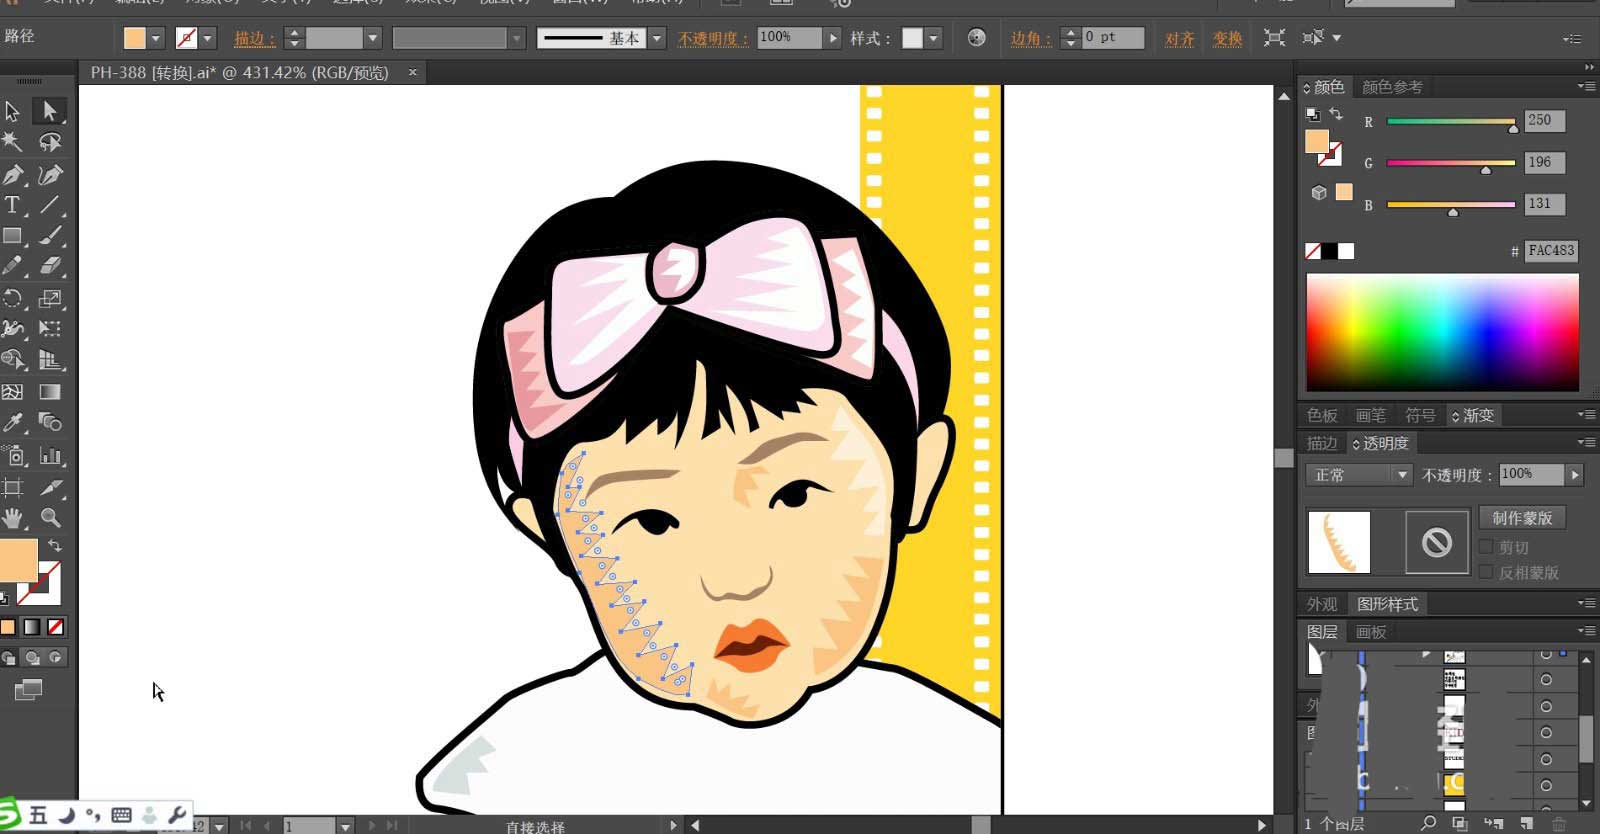Switch to 色板 (Swatches) tab
The height and width of the screenshot is (834, 1600).
pos(1322,415)
